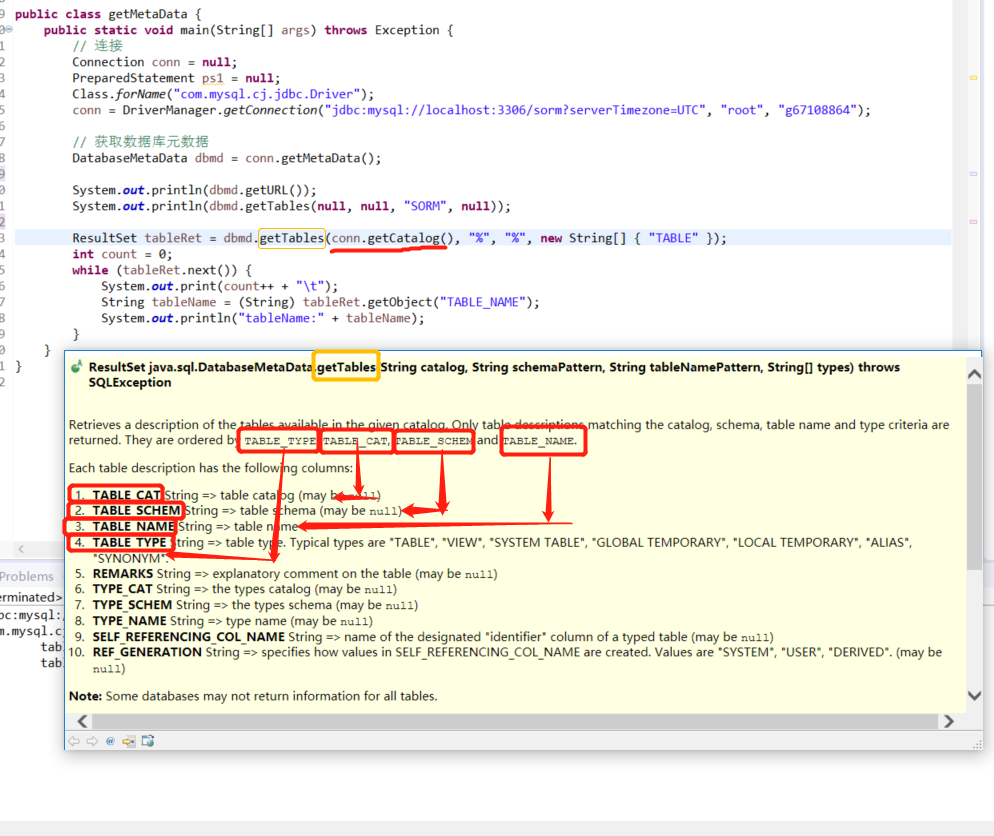Click the green method icon beside ResultSet signature
This screenshot has height=836, width=994.
tap(77, 366)
